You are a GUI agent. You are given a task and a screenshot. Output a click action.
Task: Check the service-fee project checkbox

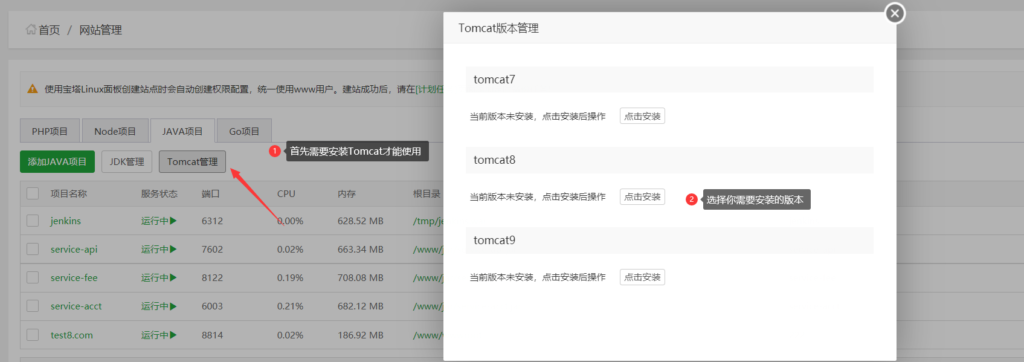pos(33,278)
